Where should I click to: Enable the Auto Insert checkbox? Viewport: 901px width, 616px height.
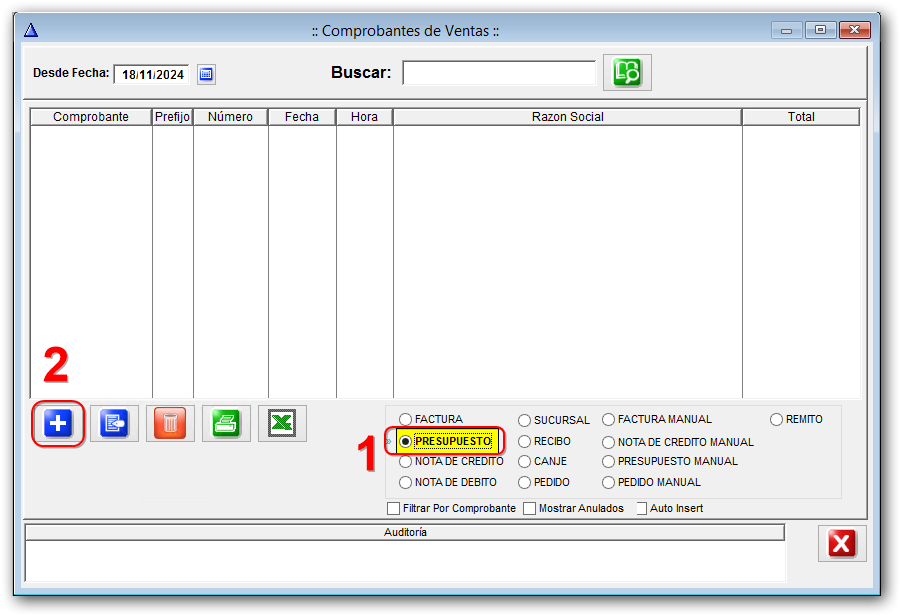(x=642, y=508)
